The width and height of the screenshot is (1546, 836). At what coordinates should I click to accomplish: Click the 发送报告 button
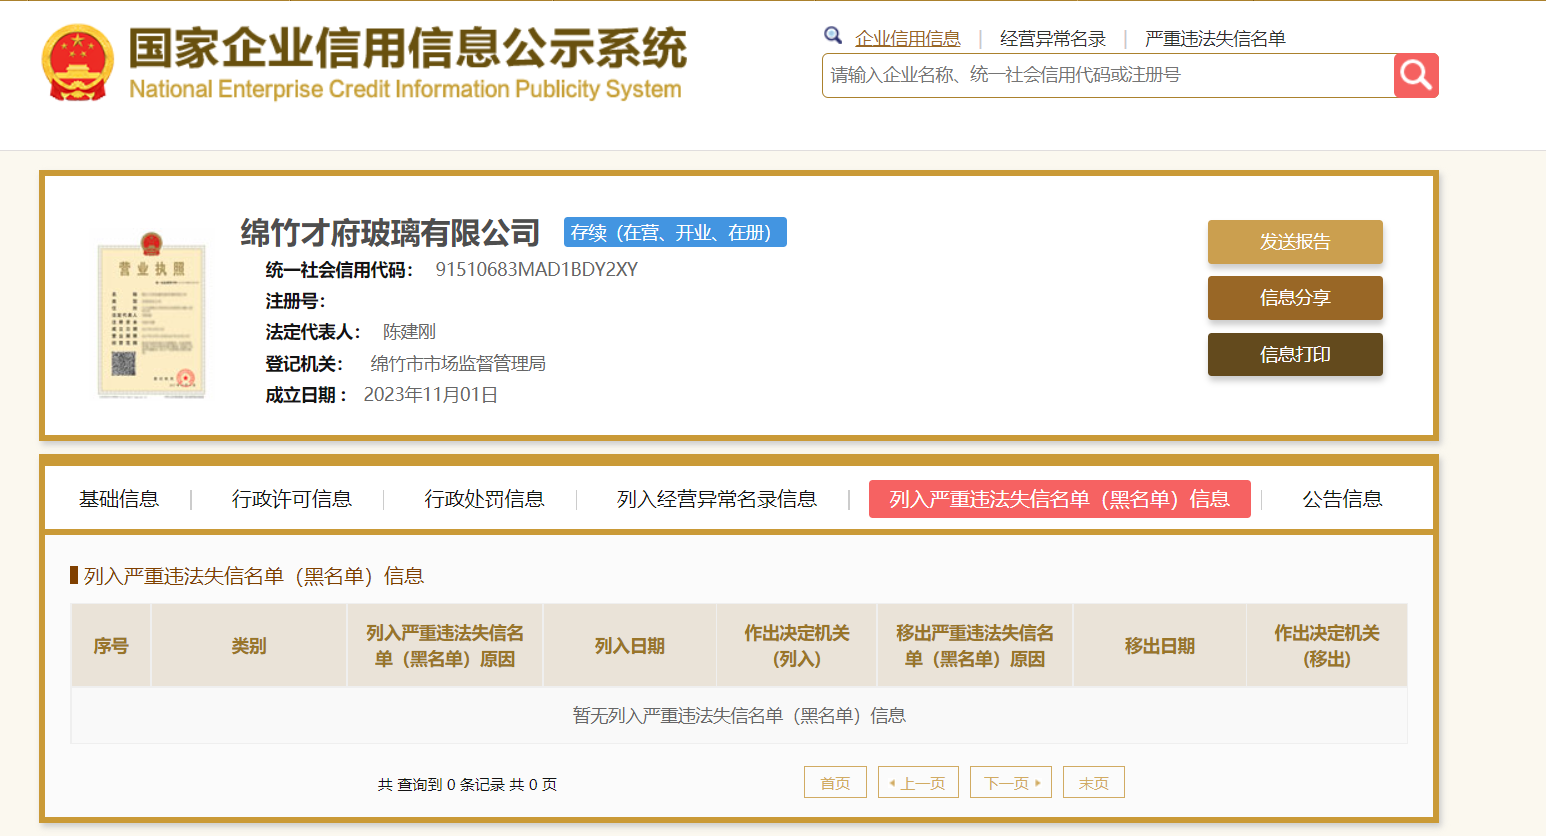1295,242
